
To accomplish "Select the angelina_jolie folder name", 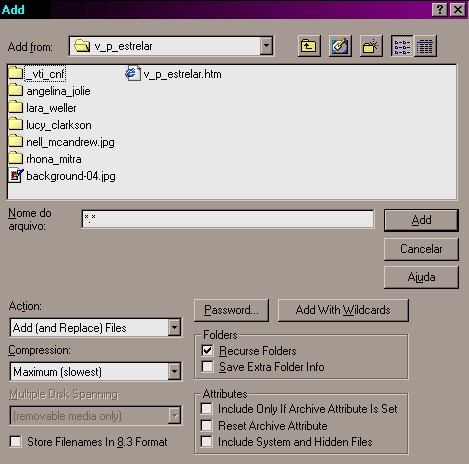I will point(58,91).
